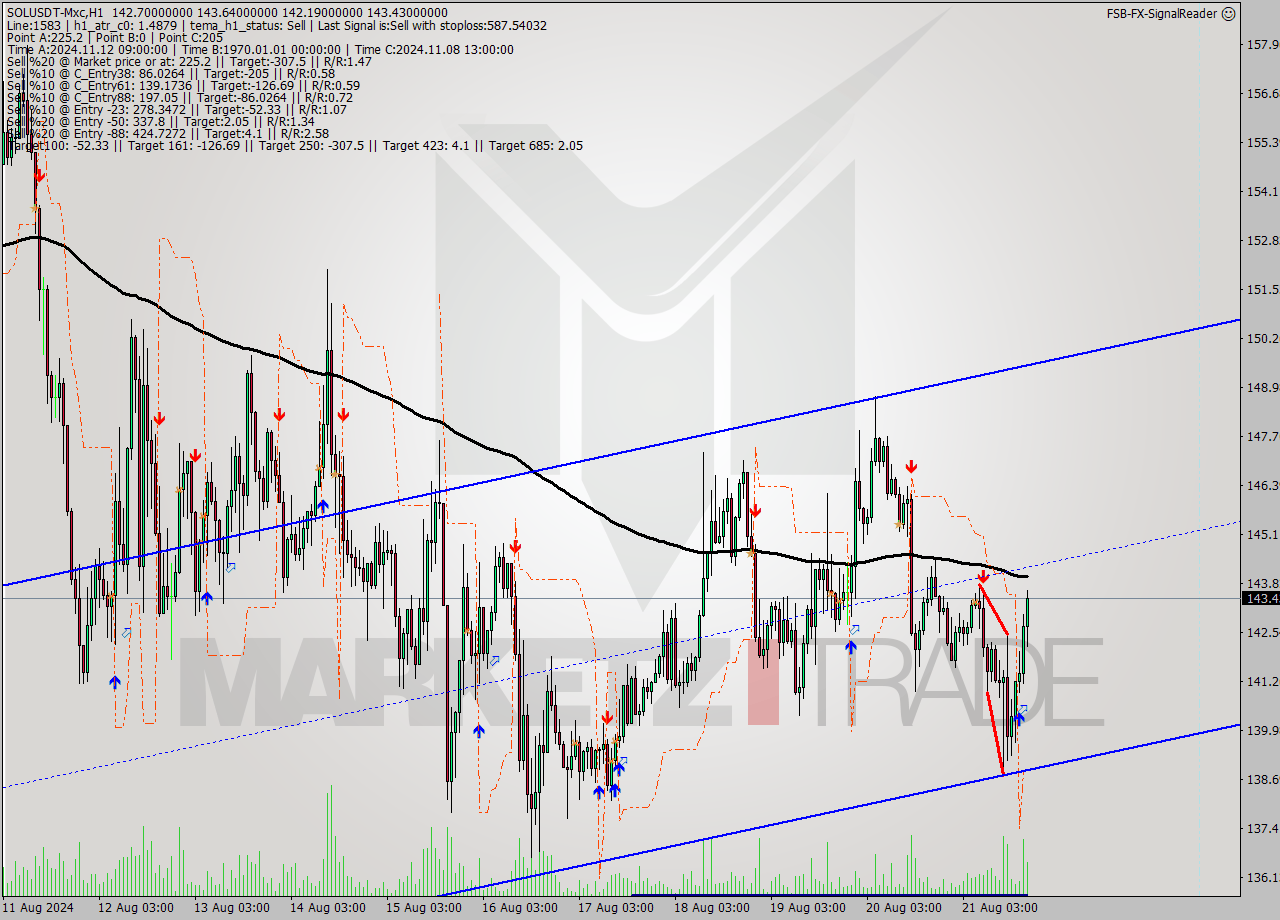Click the 157.9 price axis label
The width and height of the screenshot is (1280, 920).
coord(1262,44)
